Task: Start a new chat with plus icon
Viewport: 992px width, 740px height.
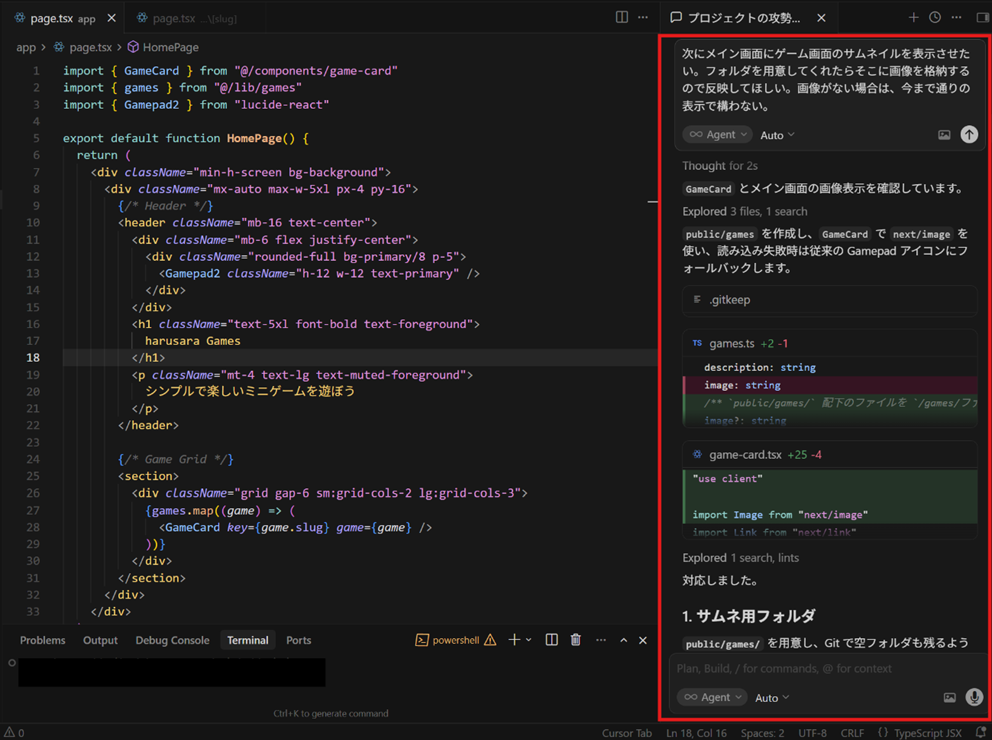Action: click(x=913, y=17)
